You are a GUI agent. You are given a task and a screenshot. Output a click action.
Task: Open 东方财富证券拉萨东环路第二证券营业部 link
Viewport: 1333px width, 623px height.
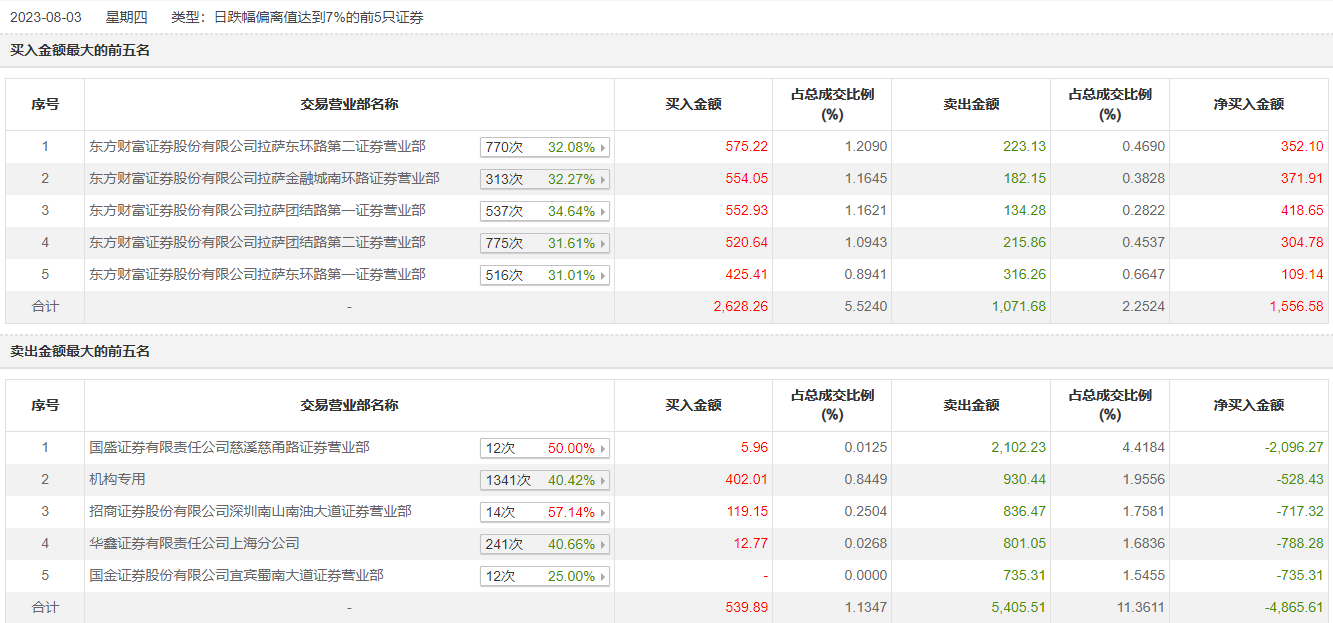coord(257,146)
